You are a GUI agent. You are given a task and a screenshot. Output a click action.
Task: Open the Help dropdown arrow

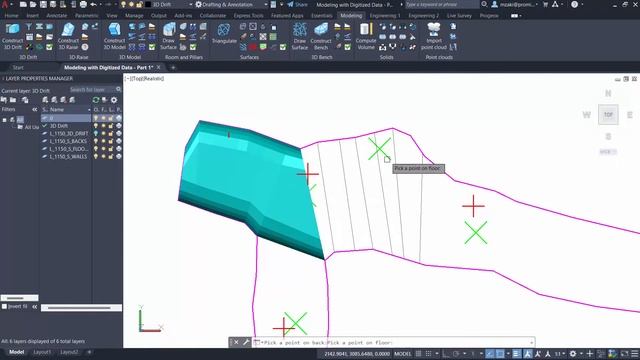click(582, 4)
